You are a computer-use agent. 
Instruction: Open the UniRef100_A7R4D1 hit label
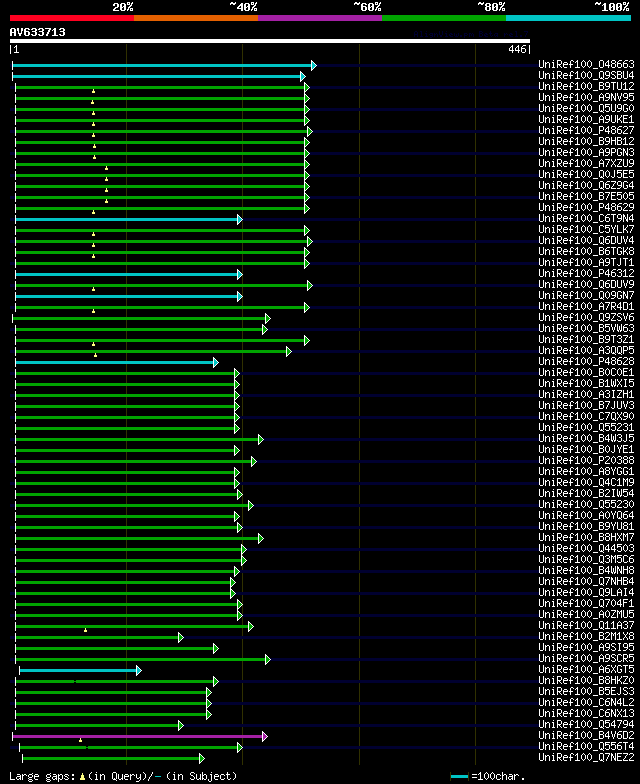pyautogui.click(x=586, y=306)
